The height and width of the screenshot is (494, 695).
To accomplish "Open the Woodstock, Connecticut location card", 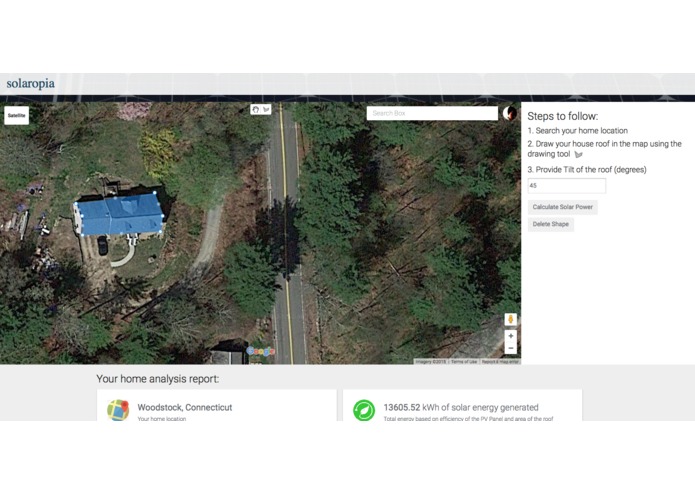I will tap(217, 405).
